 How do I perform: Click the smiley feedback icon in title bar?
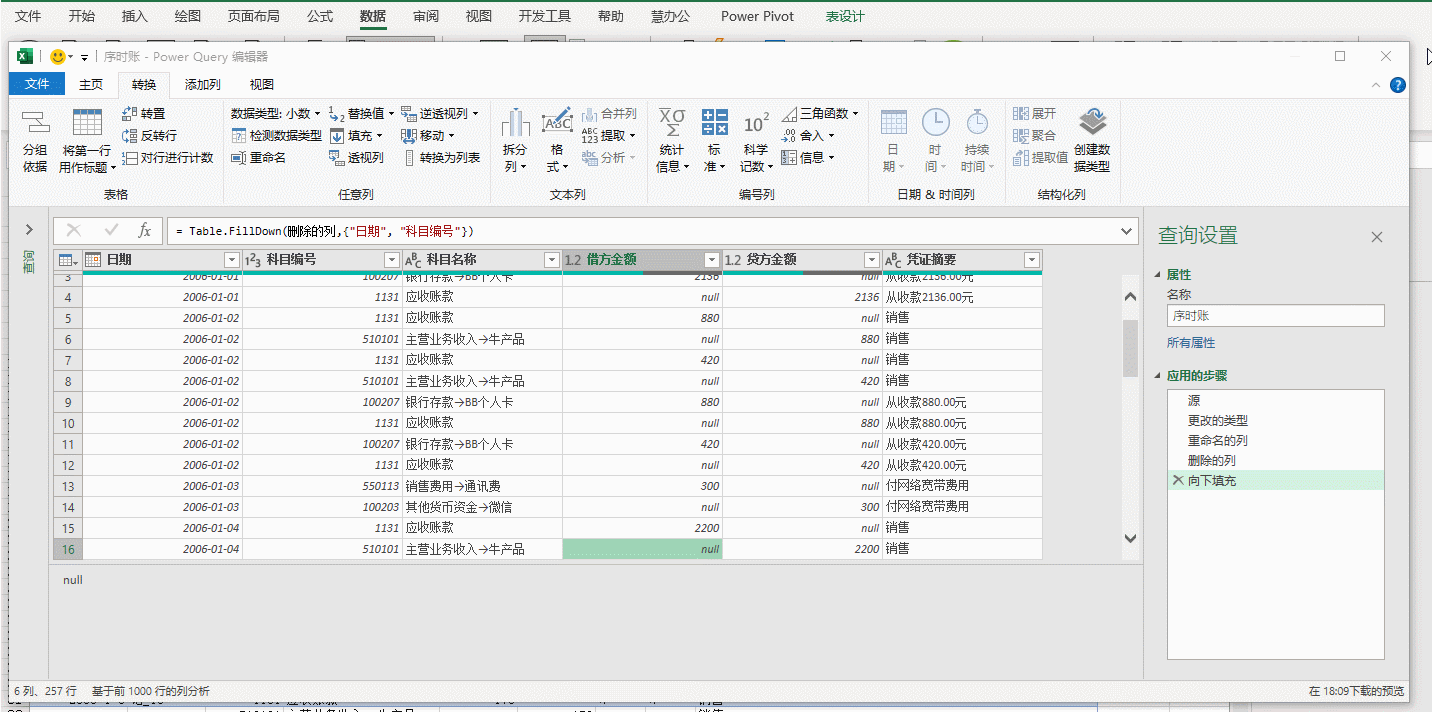click(x=59, y=57)
